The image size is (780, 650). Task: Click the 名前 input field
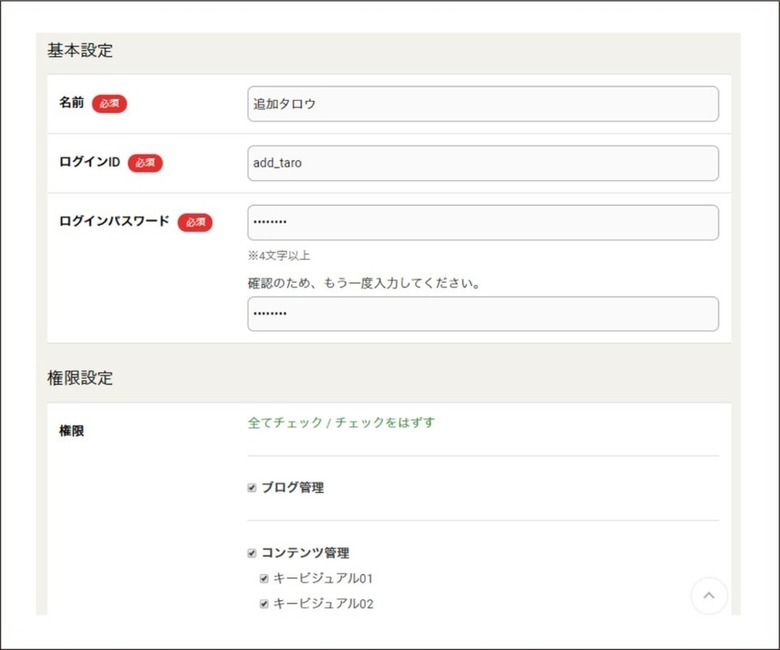click(x=483, y=104)
